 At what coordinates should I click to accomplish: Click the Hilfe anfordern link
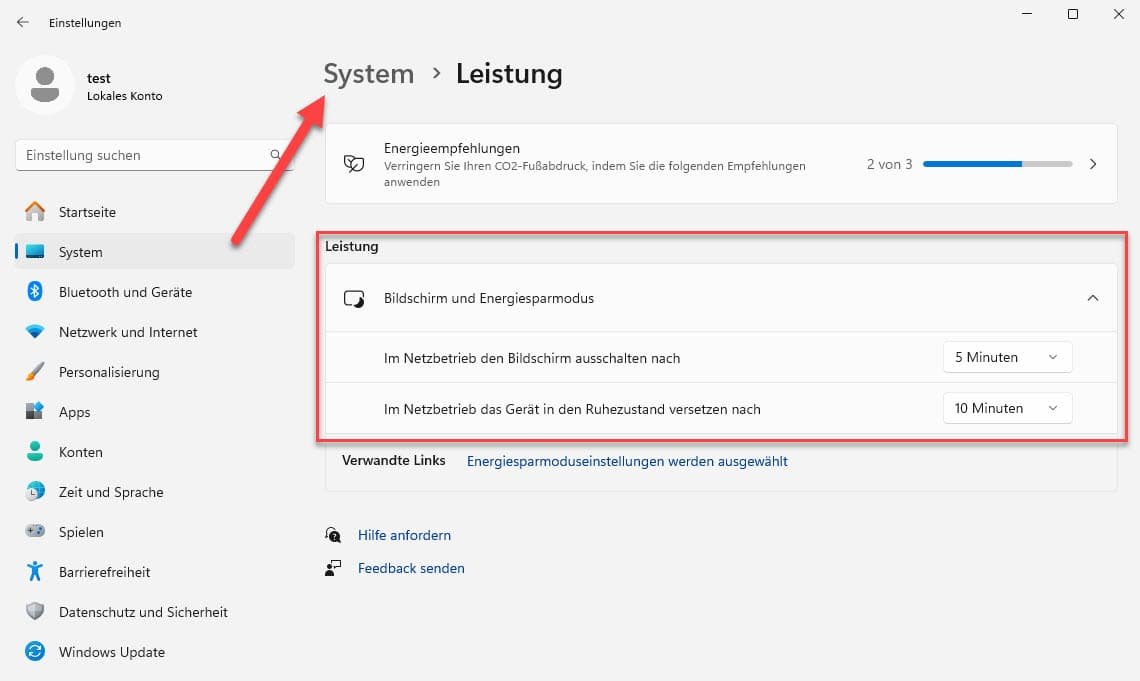pos(404,535)
